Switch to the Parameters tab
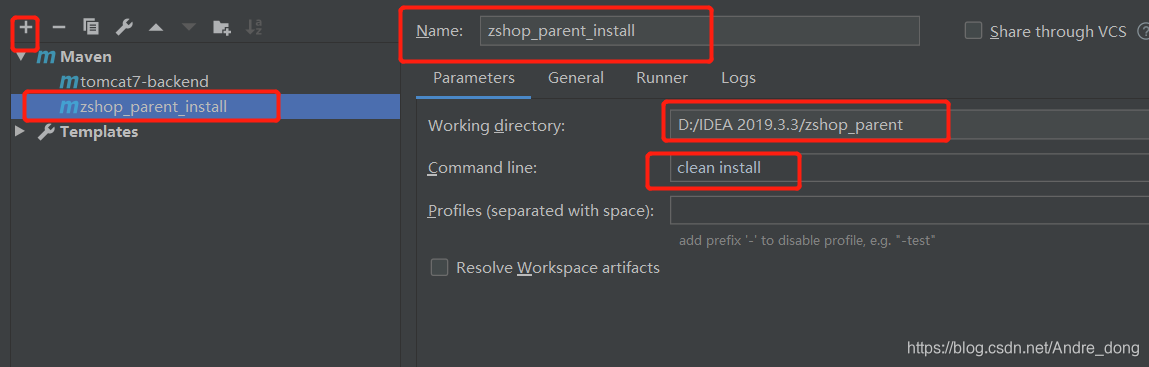 point(473,78)
